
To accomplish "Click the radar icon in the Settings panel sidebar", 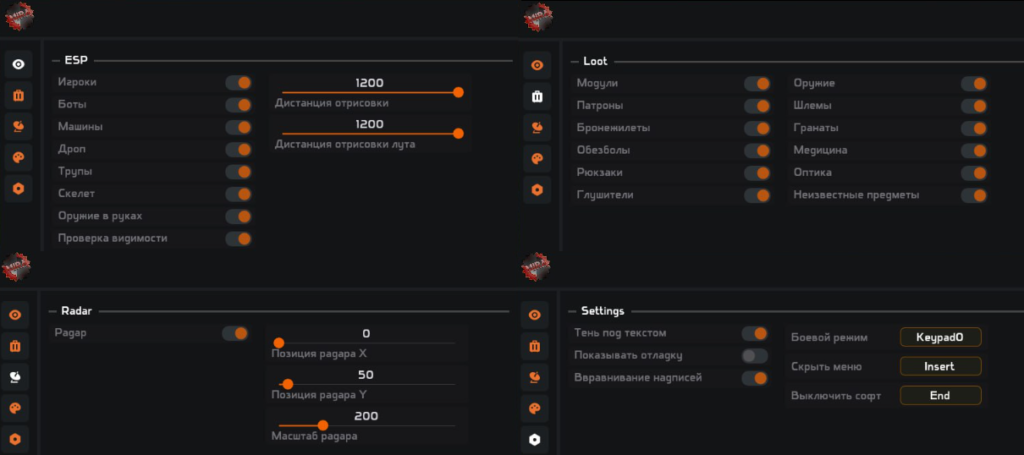I will 535,377.
